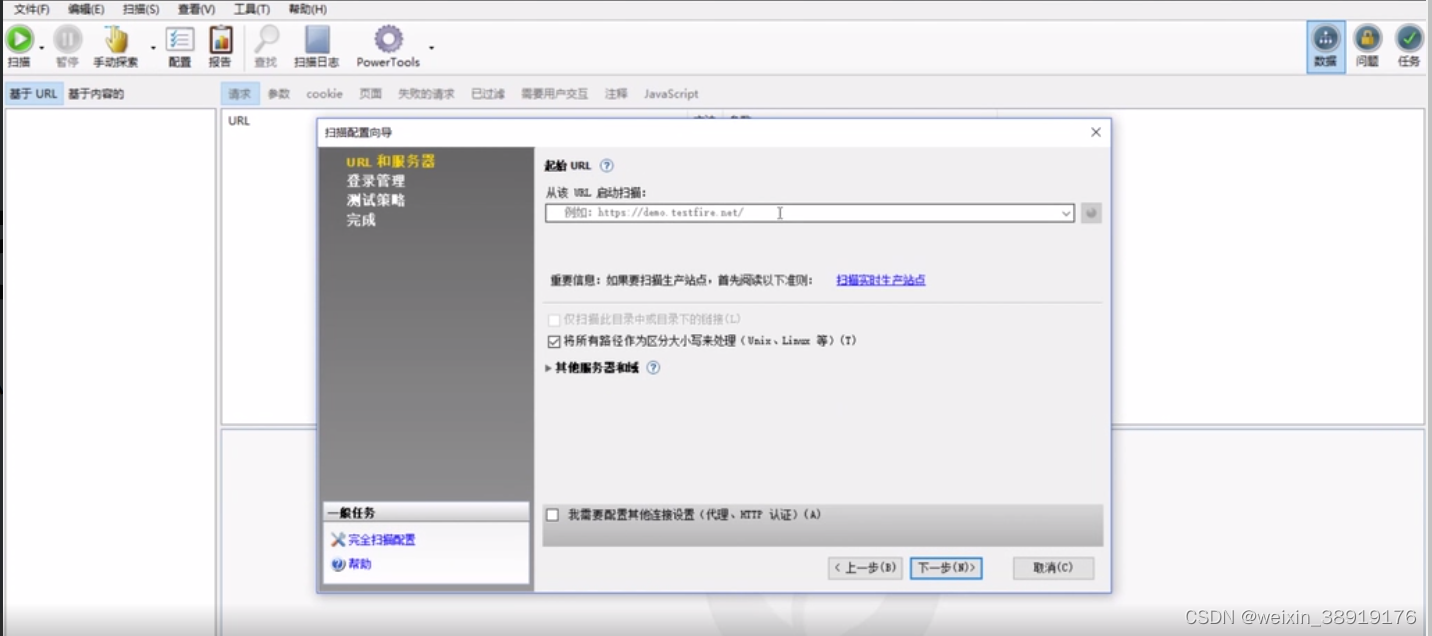Open the 查看(V) menu
Viewport: 1432px width, 636px height.
(196, 9)
